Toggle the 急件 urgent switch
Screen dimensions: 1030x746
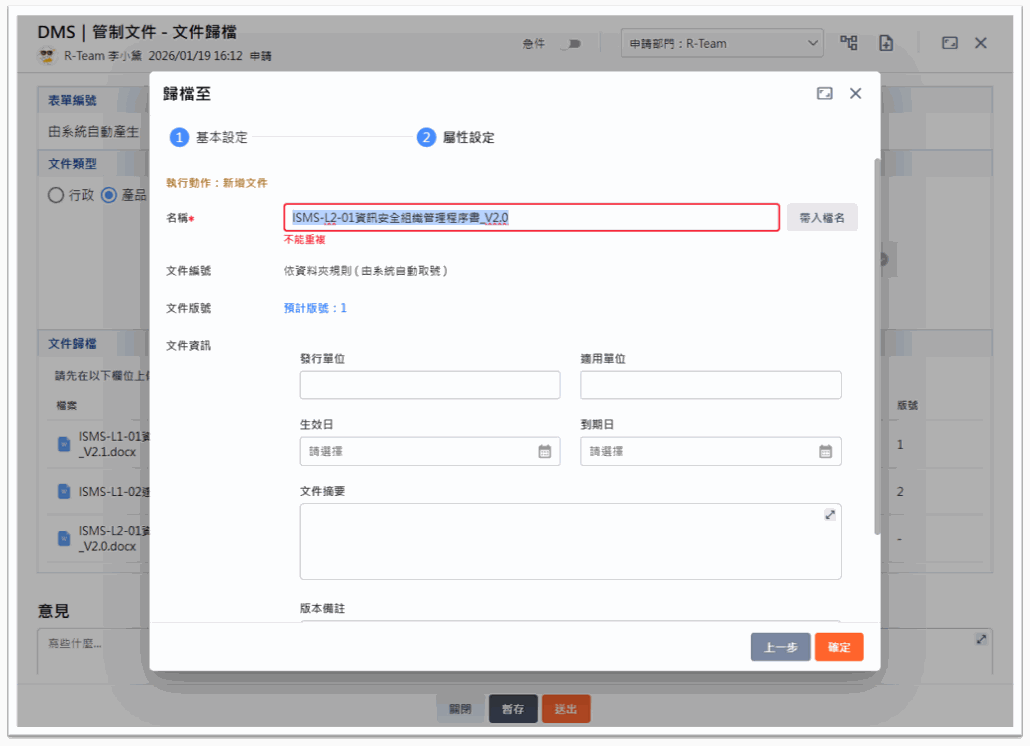tap(570, 44)
